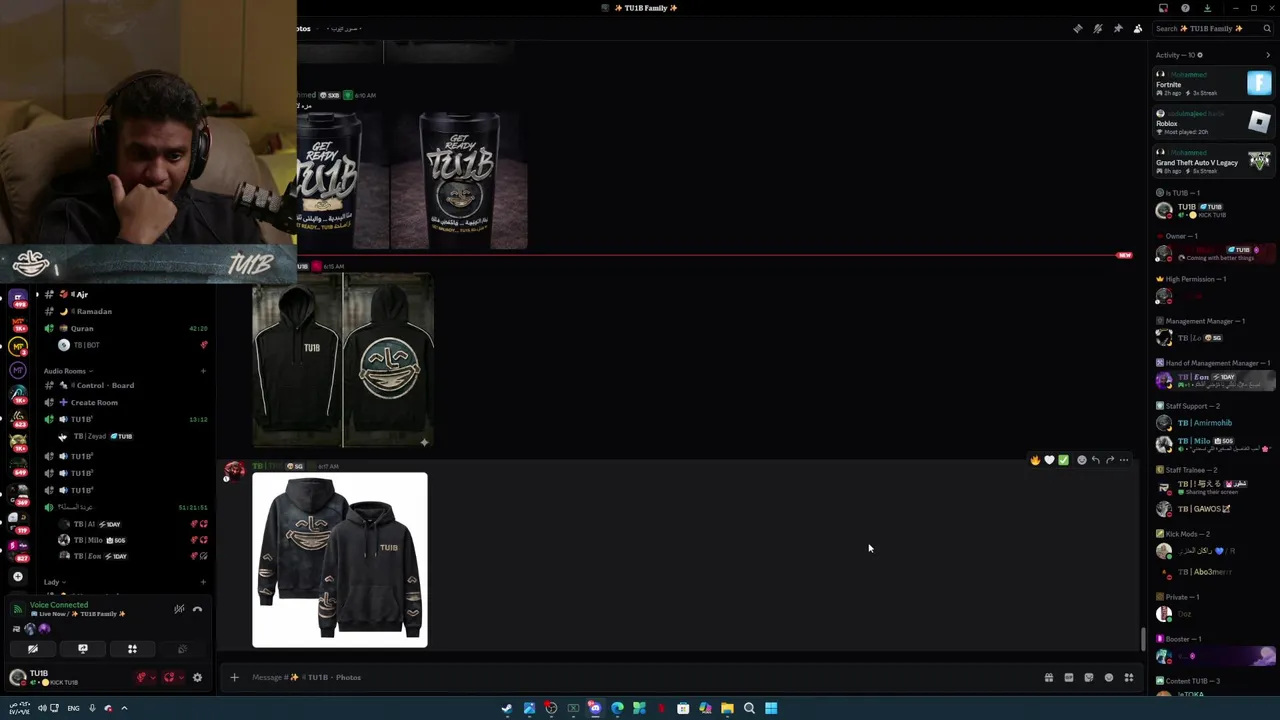Viewport: 1280px width, 720px height.
Task: Click the Search TU1B Family field
Action: coord(1212,29)
